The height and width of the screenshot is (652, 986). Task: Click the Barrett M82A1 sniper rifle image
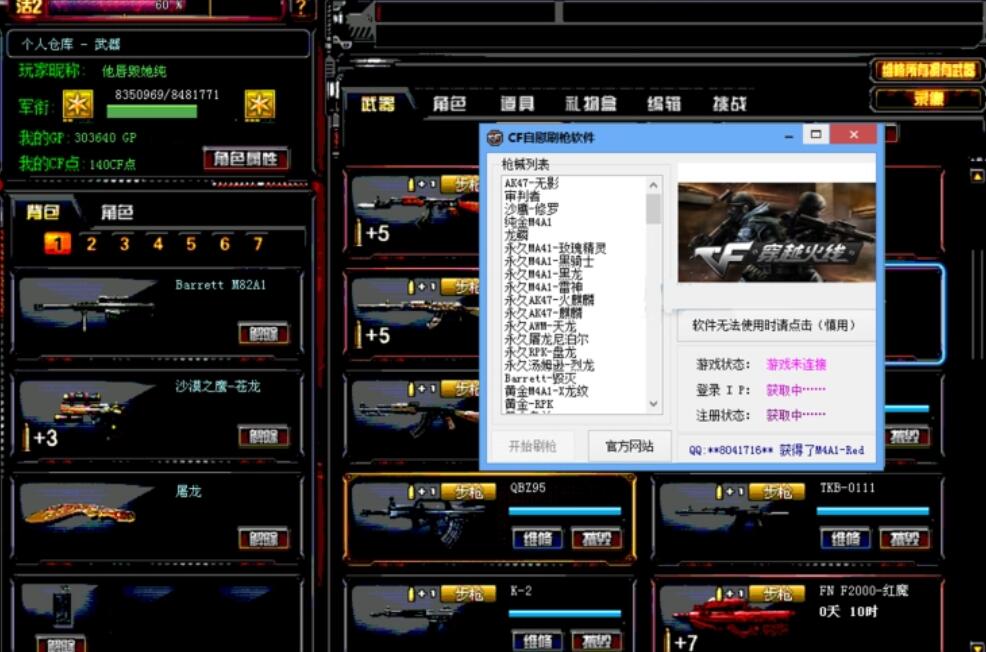point(93,308)
